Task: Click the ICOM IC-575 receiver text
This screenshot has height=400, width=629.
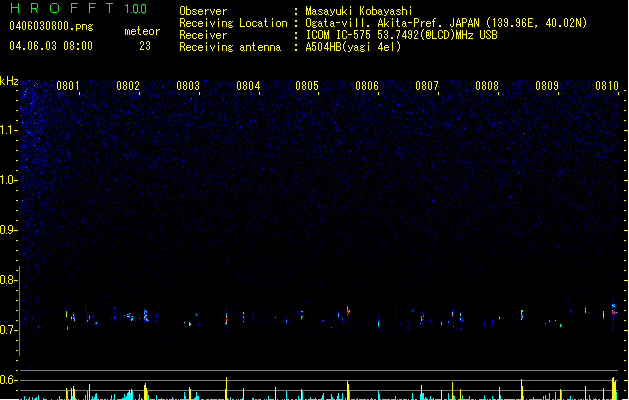Action: 401,35
